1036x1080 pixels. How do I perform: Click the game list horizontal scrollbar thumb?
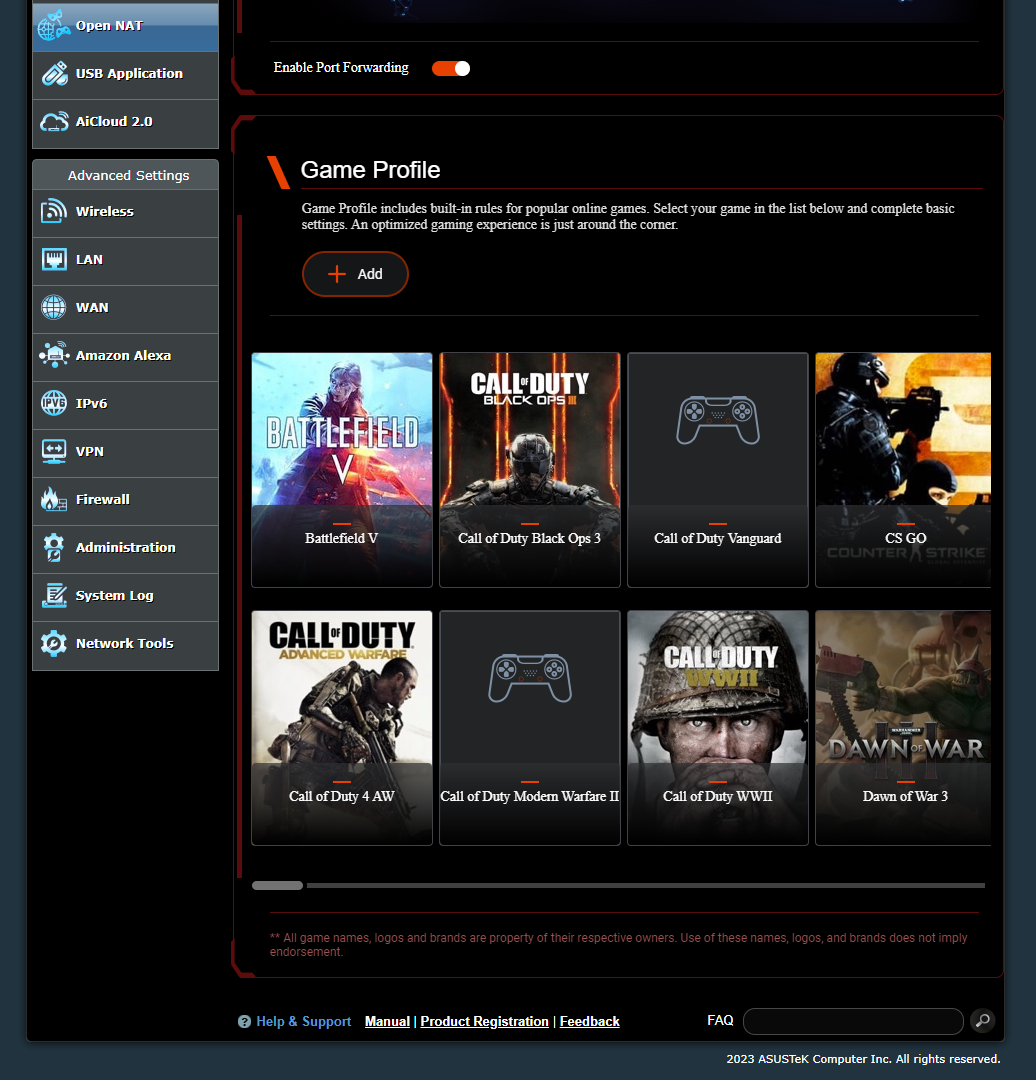278,886
